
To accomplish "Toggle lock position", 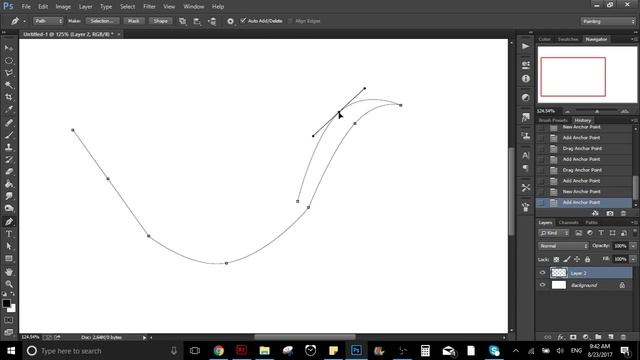I will [x=577, y=259].
